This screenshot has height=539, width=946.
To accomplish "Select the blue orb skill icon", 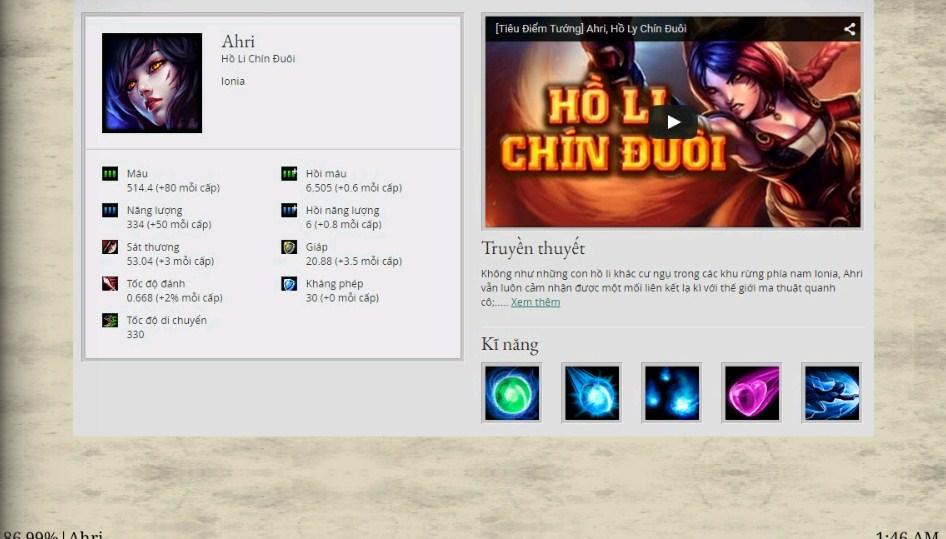I will (591, 393).
